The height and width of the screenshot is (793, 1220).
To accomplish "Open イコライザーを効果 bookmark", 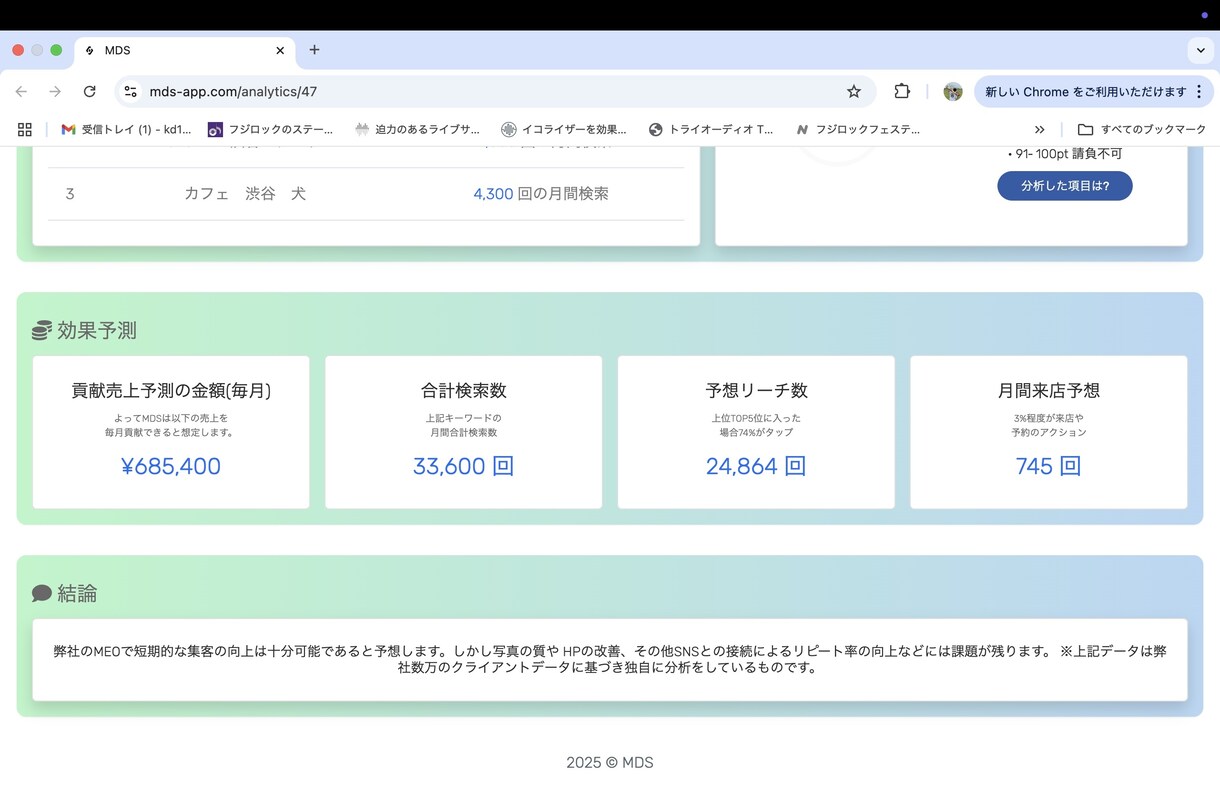I will coord(564,129).
